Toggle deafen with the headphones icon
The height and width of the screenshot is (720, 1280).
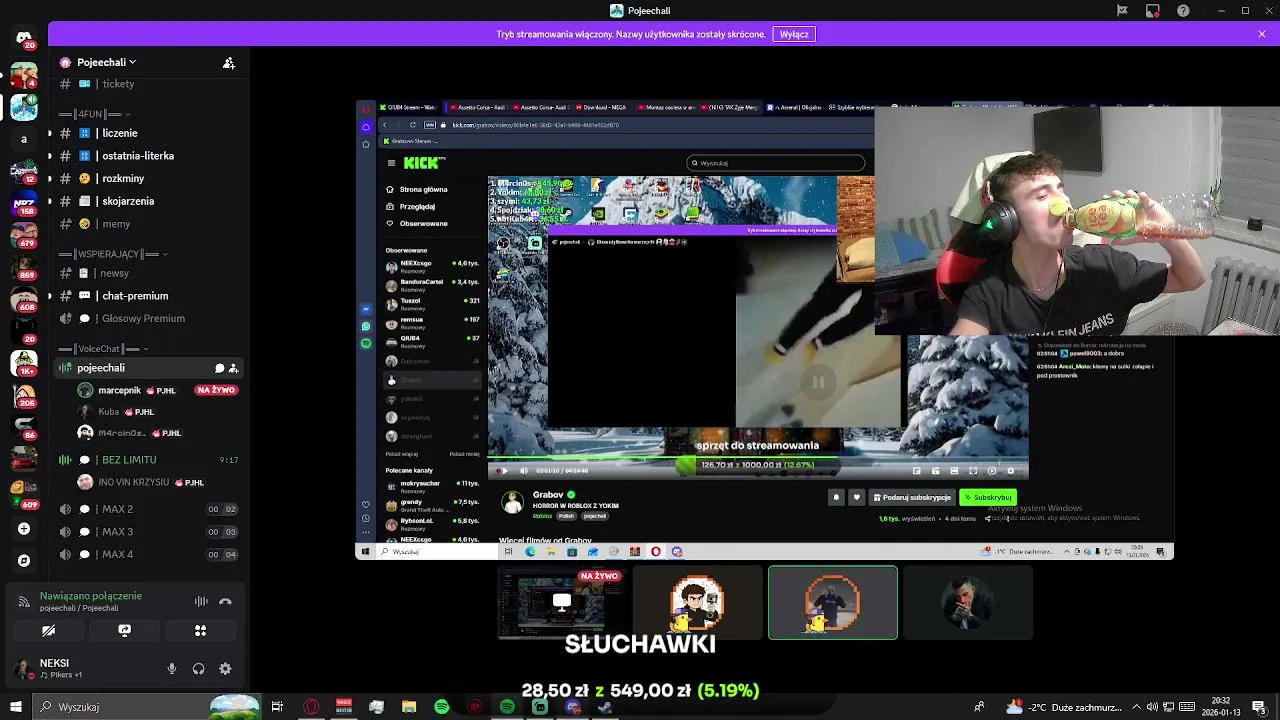pos(198,669)
